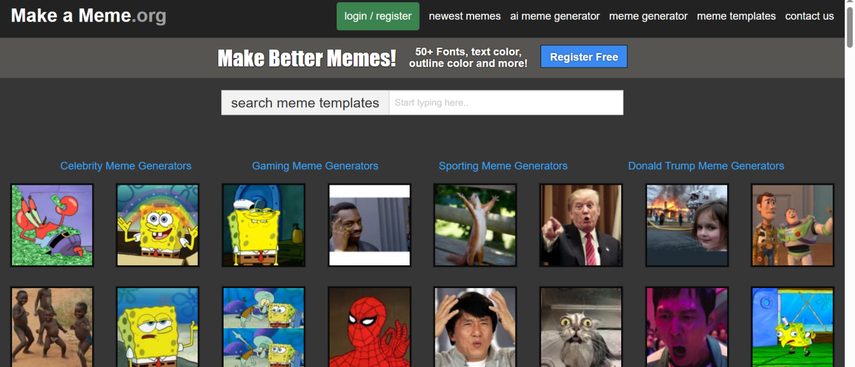Open the Mr. Krabs money meme template
The image size is (855, 367).
(x=52, y=225)
